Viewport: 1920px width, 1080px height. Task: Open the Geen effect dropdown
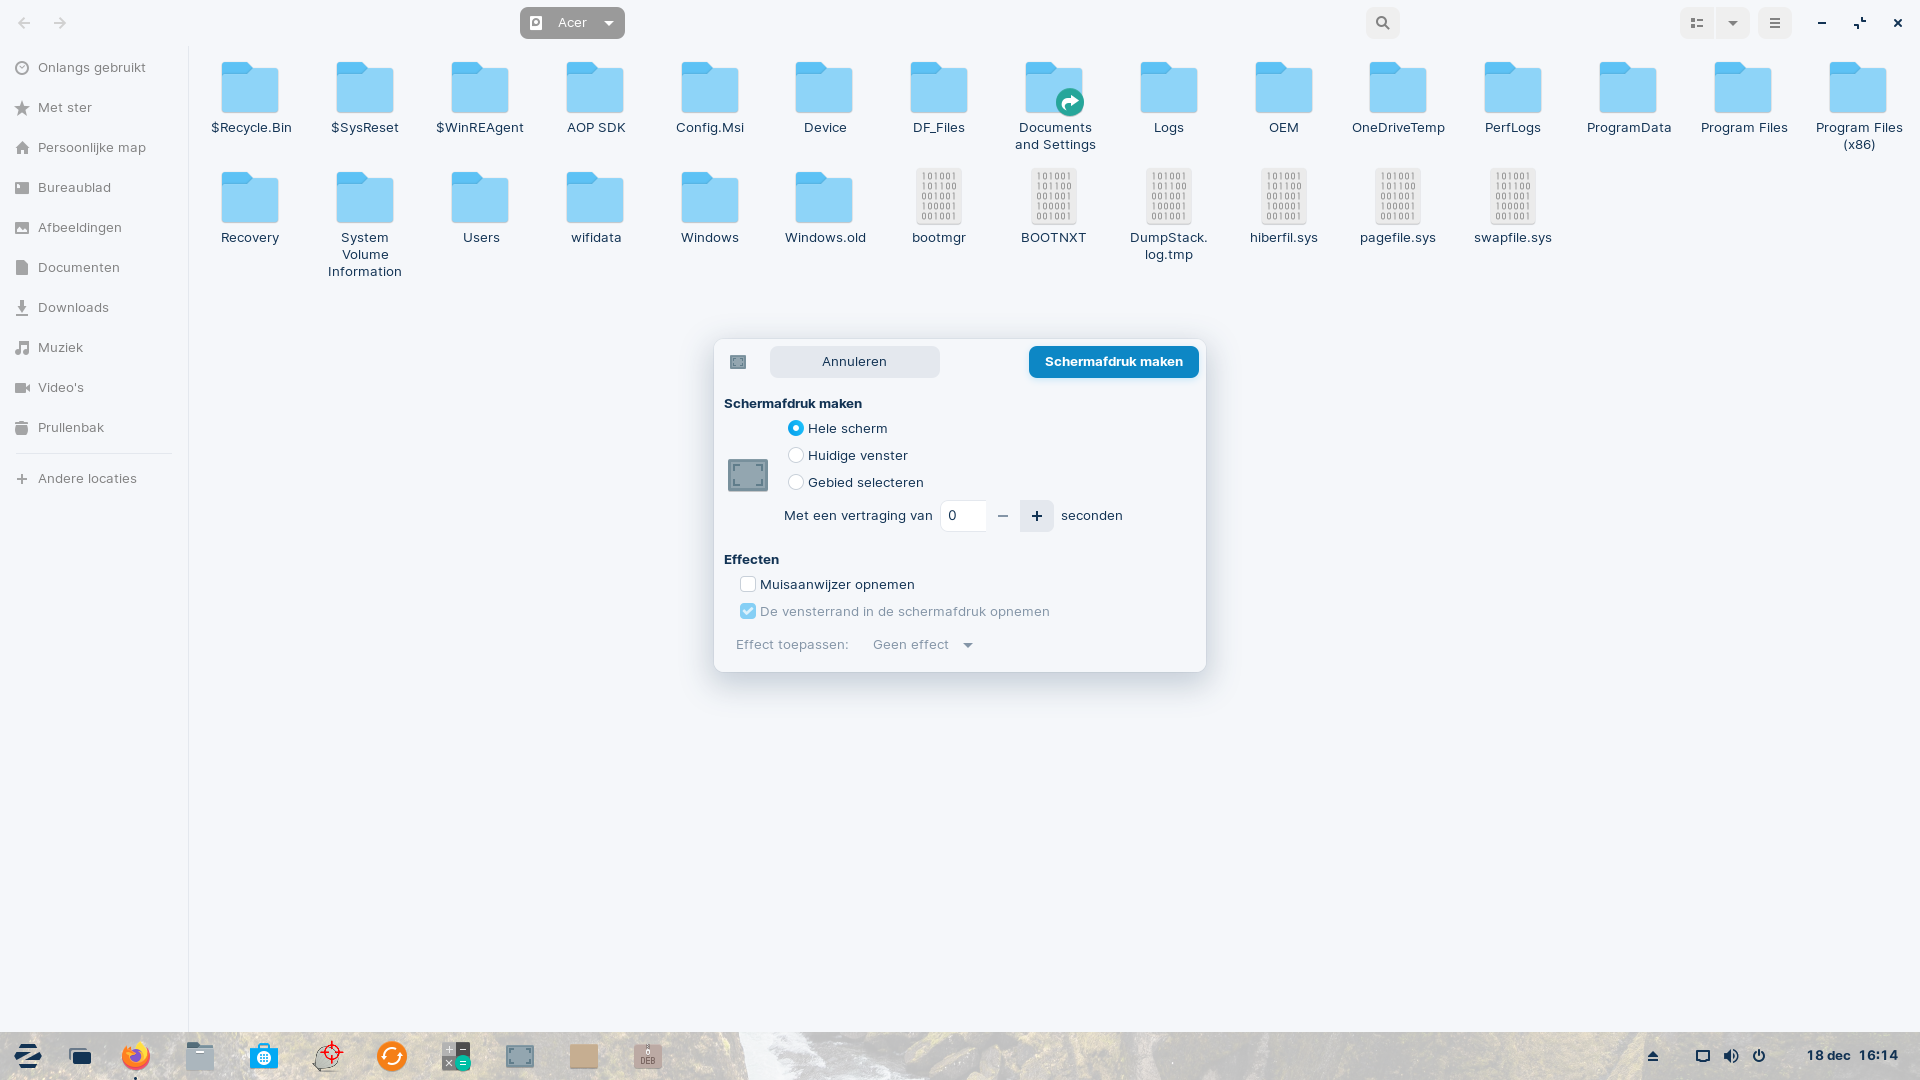tap(923, 645)
